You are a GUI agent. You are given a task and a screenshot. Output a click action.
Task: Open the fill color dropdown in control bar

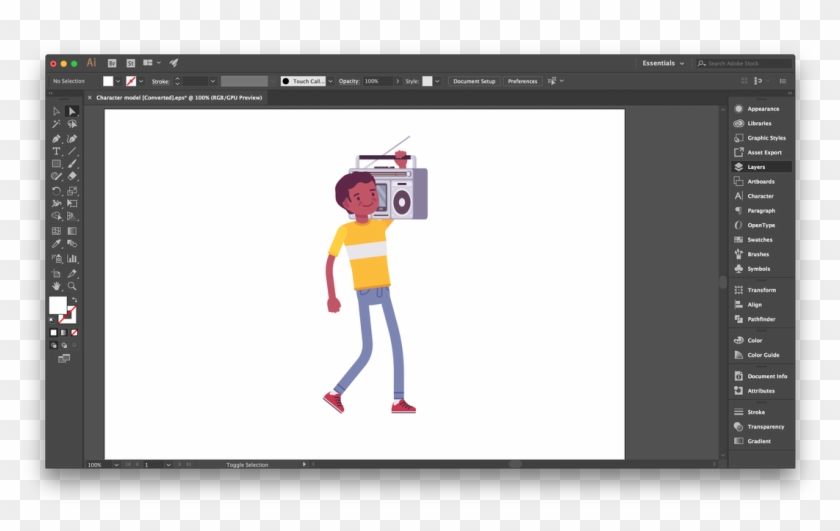[x=118, y=81]
